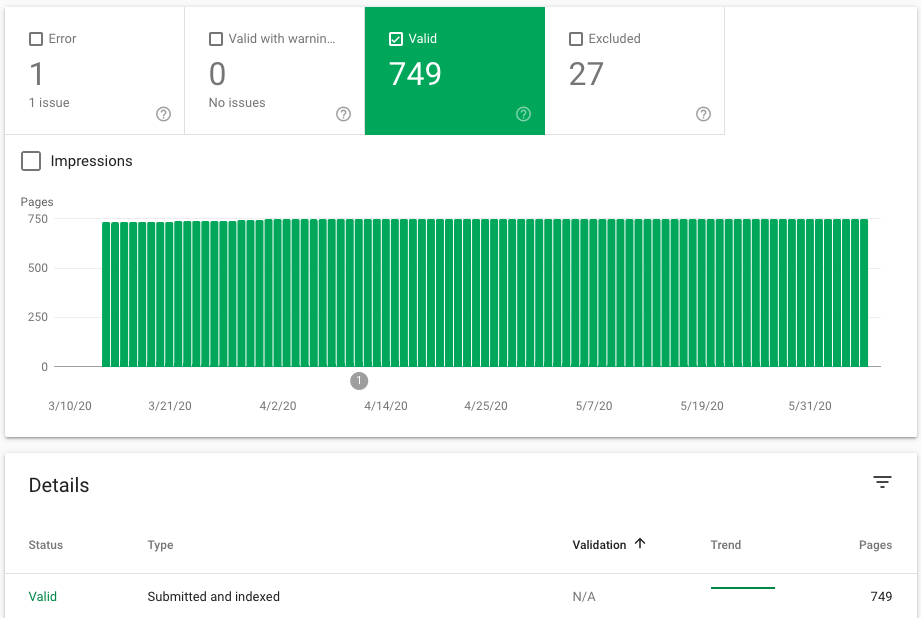Image resolution: width=921 pixels, height=618 pixels.
Task: Open the filter icon in the Details panel
Action: (x=882, y=482)
